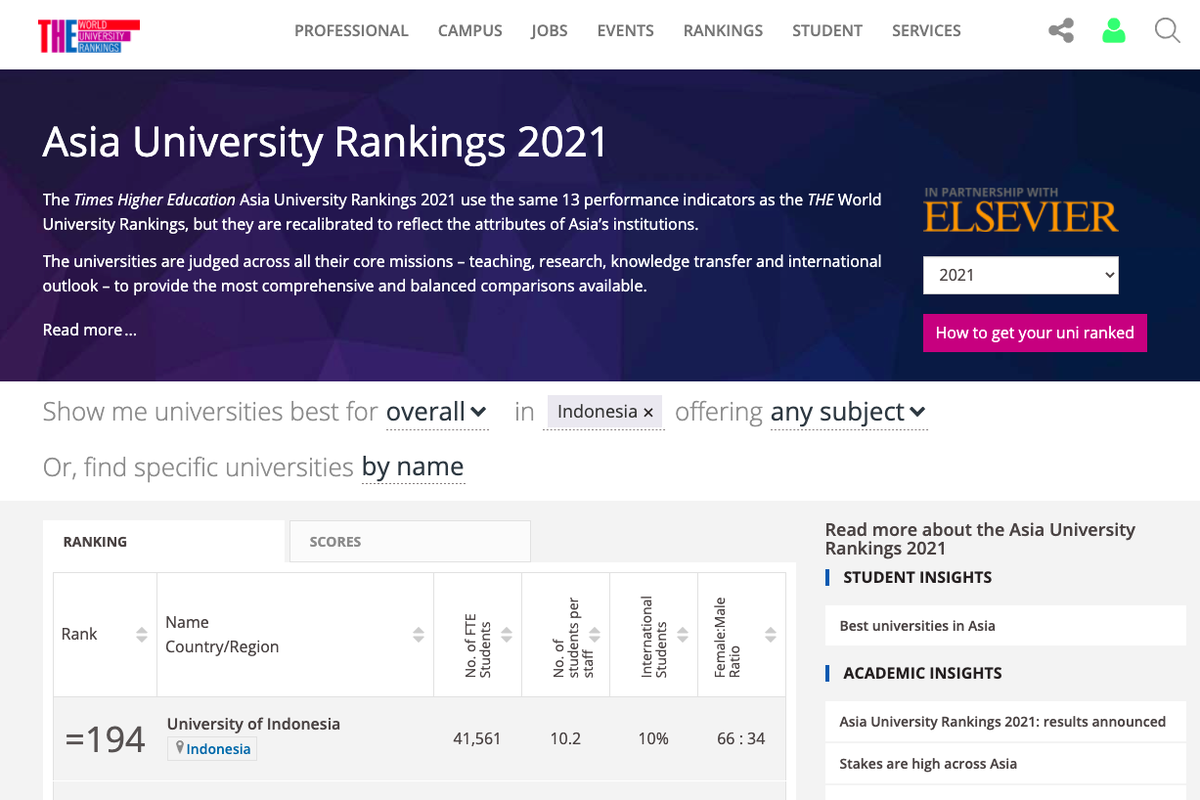The image size is (1200, 800).
Task: Open the RANKINGS menu item
Action: pos(722,31)
